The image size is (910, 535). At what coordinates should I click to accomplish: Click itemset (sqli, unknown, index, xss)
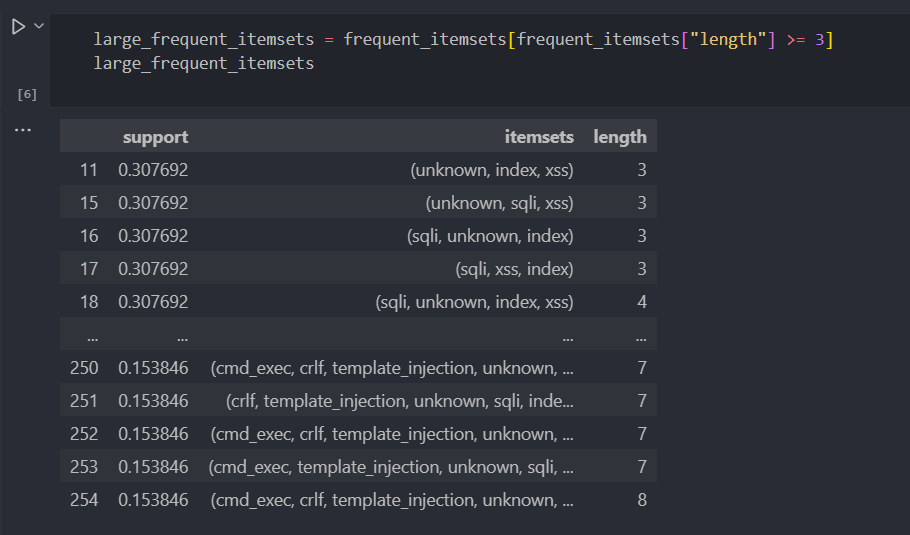474,302
